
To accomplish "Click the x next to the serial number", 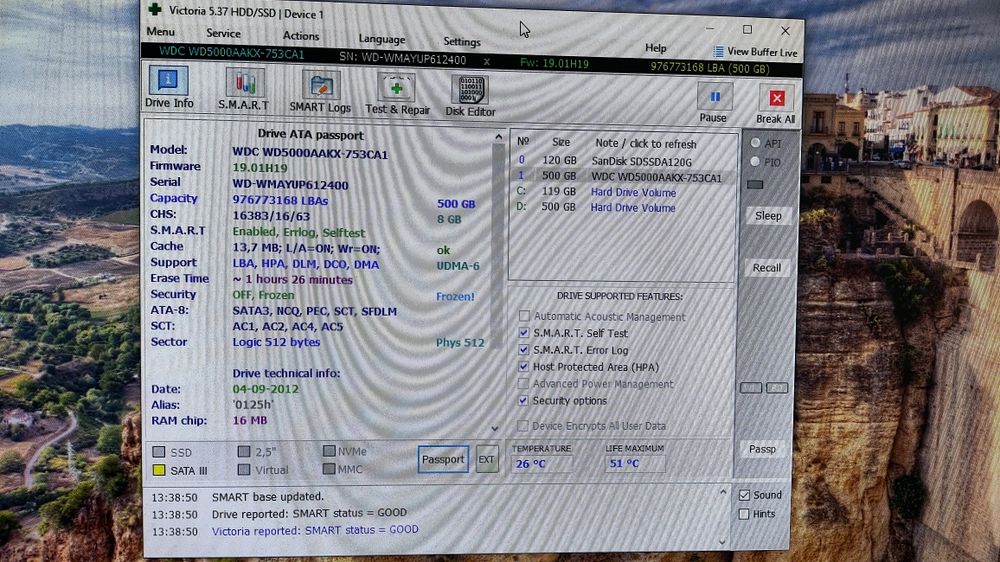I will pyautogui.click(x=487, y=61).
